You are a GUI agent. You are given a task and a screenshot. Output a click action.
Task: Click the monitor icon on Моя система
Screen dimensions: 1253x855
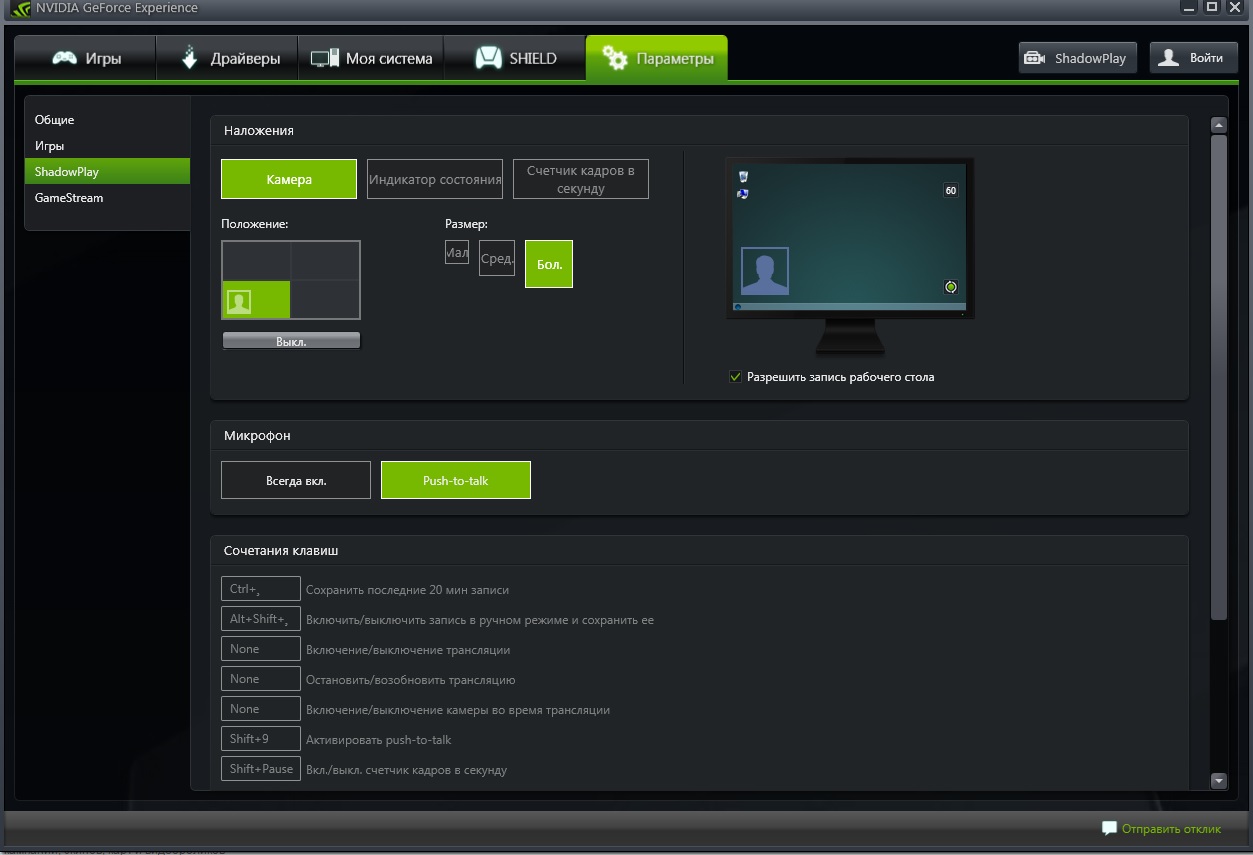point(325,59)
